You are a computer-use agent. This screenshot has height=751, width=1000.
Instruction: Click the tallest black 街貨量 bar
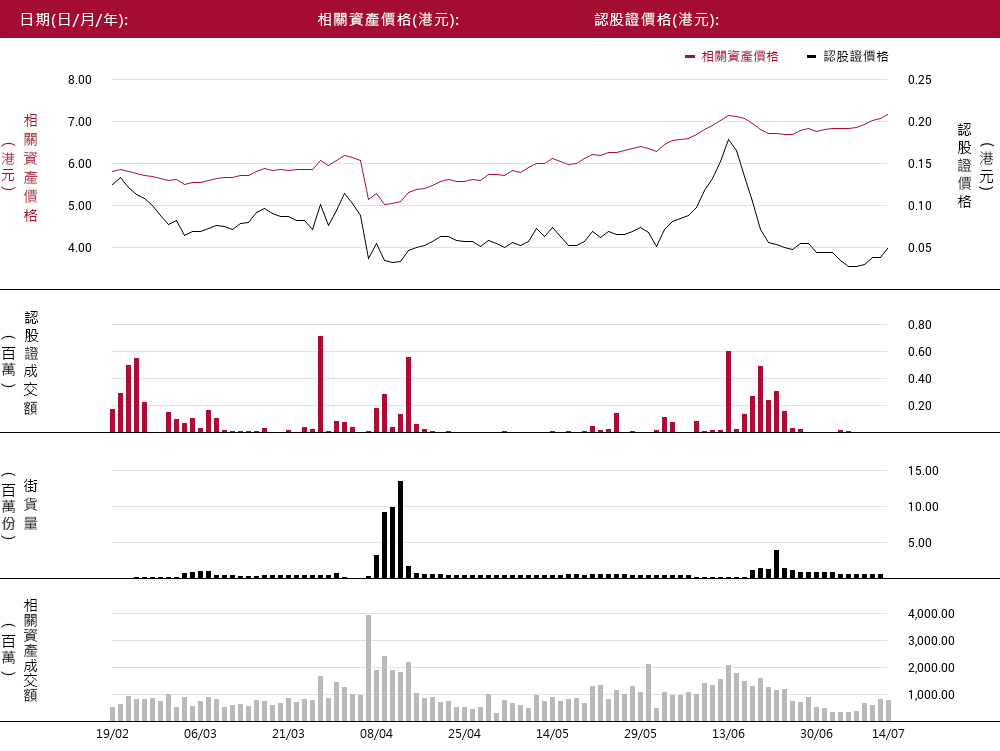click(x=401, y=530)
